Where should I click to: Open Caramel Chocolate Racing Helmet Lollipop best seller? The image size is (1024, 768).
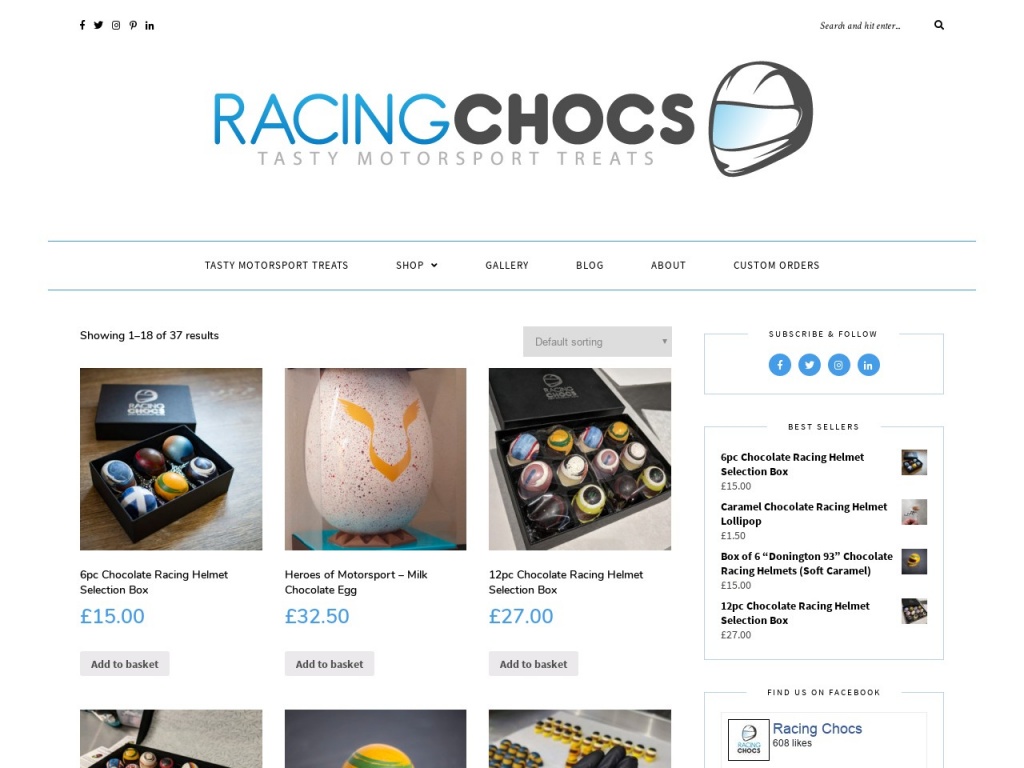(x=803, y=513)
